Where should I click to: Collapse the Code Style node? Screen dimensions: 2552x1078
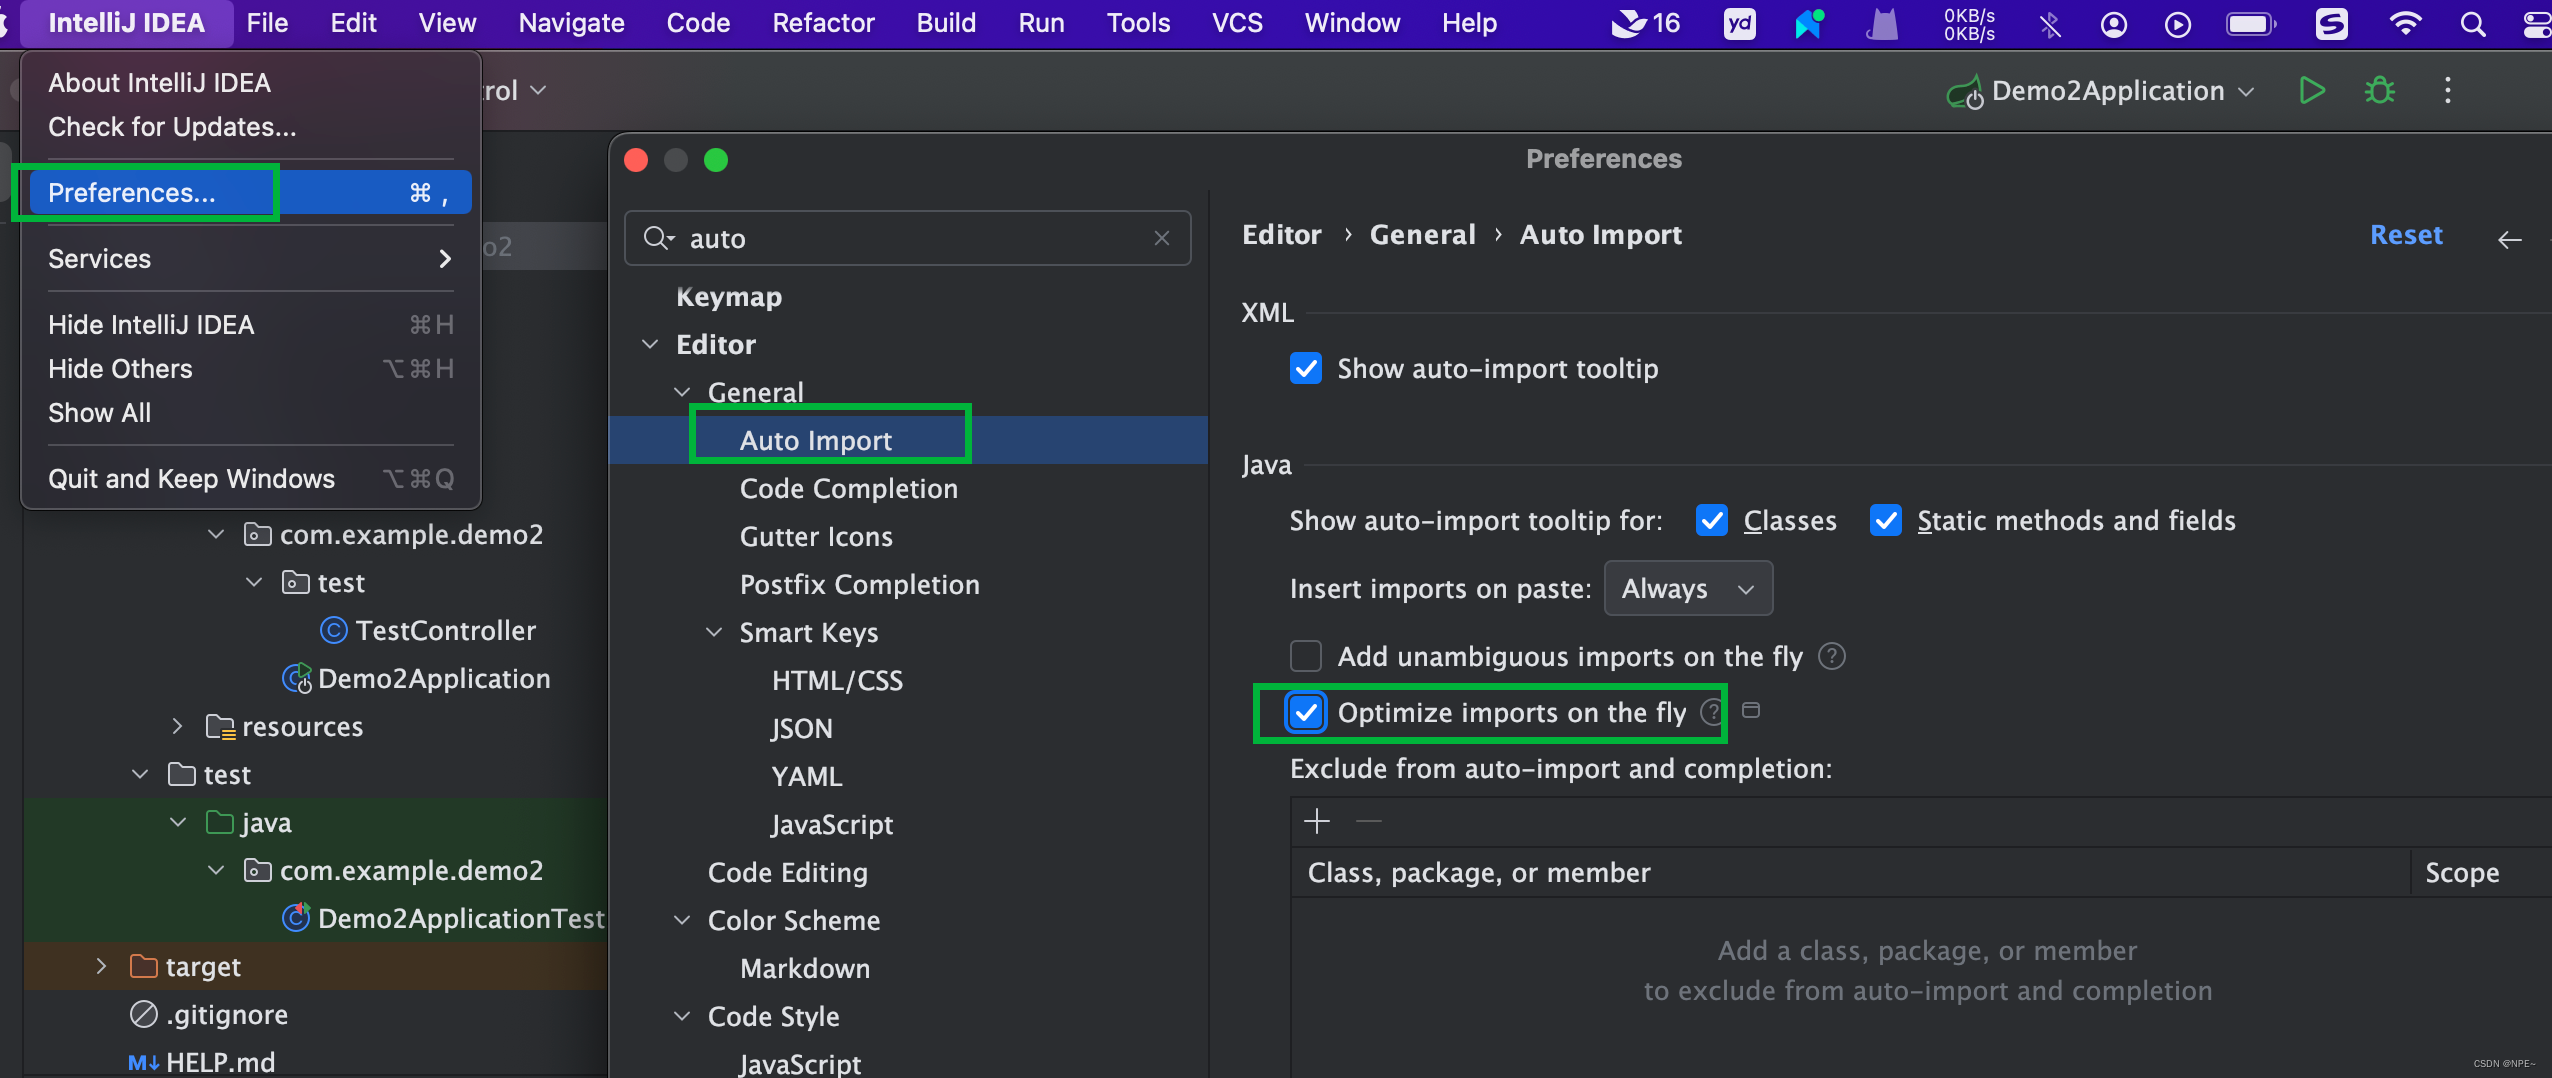tap(682, 1017)
